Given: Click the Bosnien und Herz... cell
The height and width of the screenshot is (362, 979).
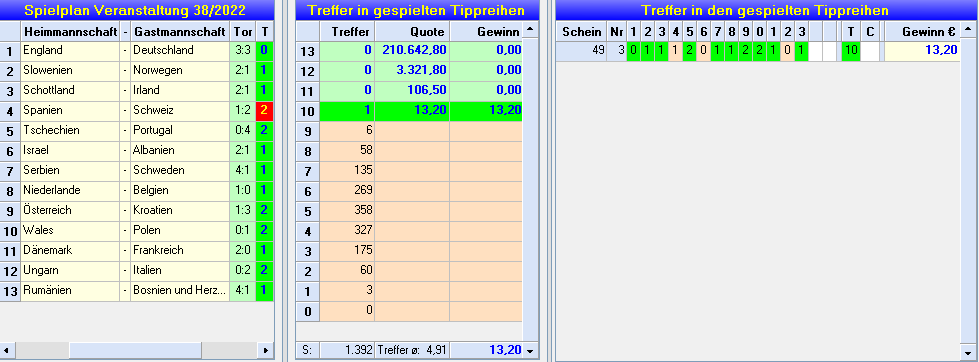Looking at the screenshot, I should click(x=180, y=290).
